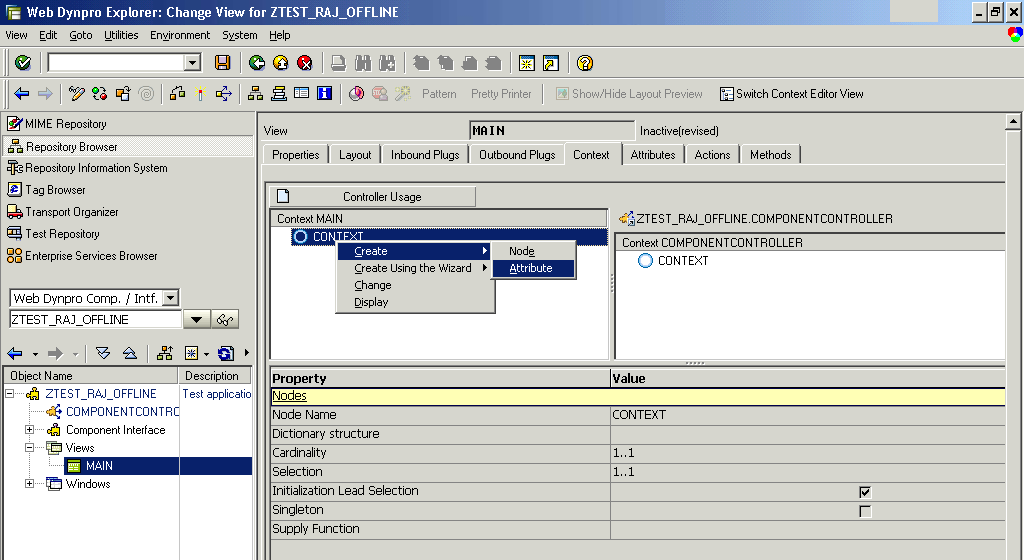Open the command field dropdown arrow

pos(193,63)
